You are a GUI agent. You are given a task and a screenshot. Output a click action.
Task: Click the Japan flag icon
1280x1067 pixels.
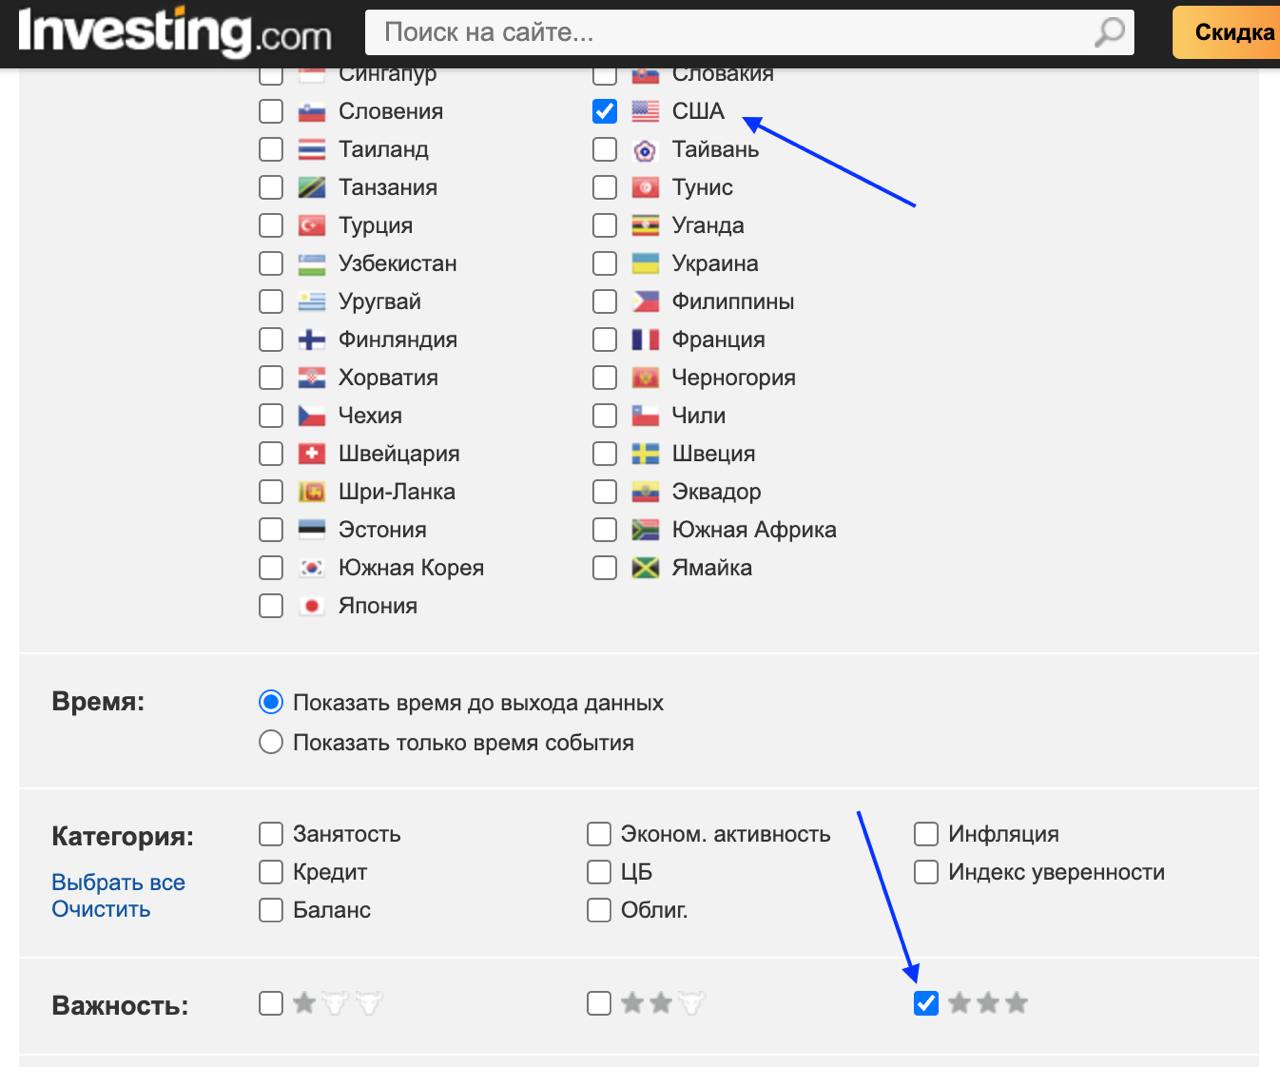point(312,606)
